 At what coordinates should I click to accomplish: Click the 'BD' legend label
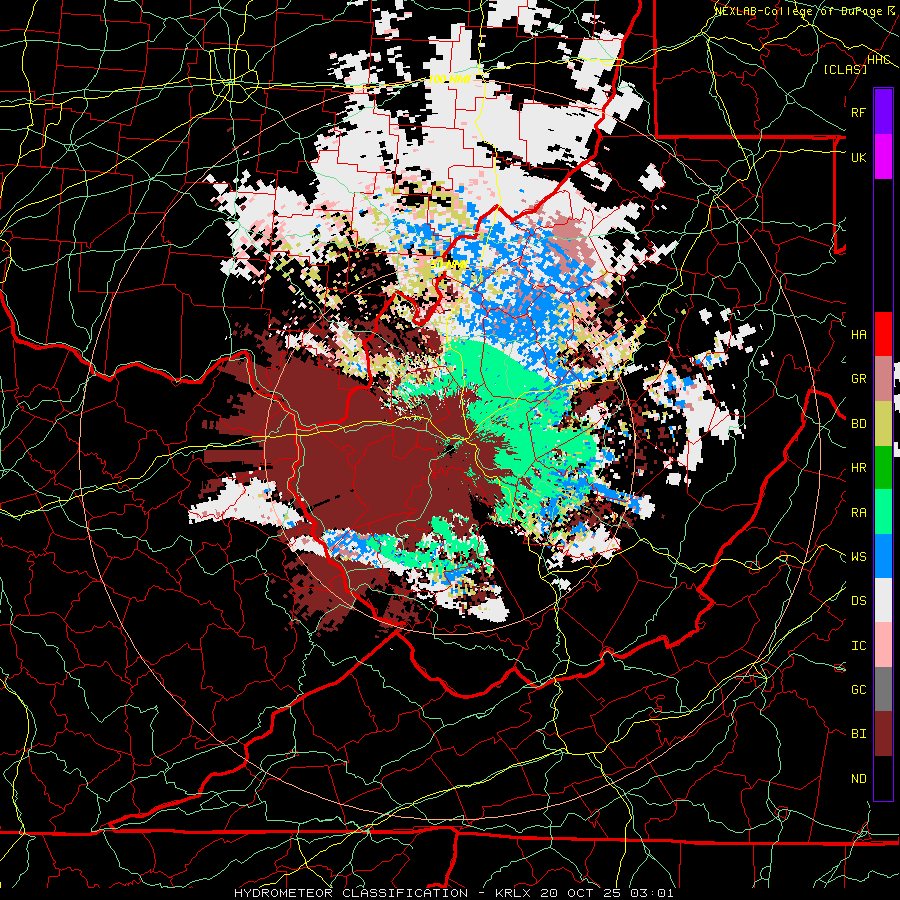pyautogui.click(x=859, y=424)
